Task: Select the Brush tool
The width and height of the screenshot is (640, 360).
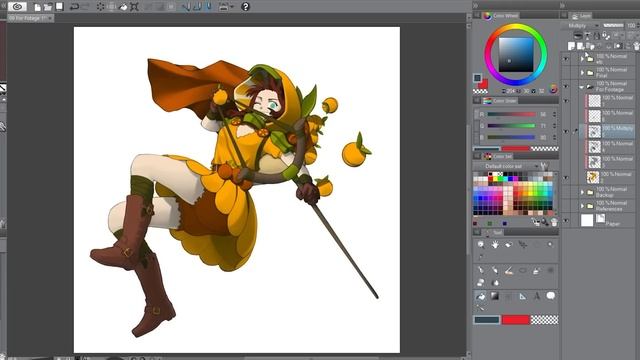Action: pos(509,270)
